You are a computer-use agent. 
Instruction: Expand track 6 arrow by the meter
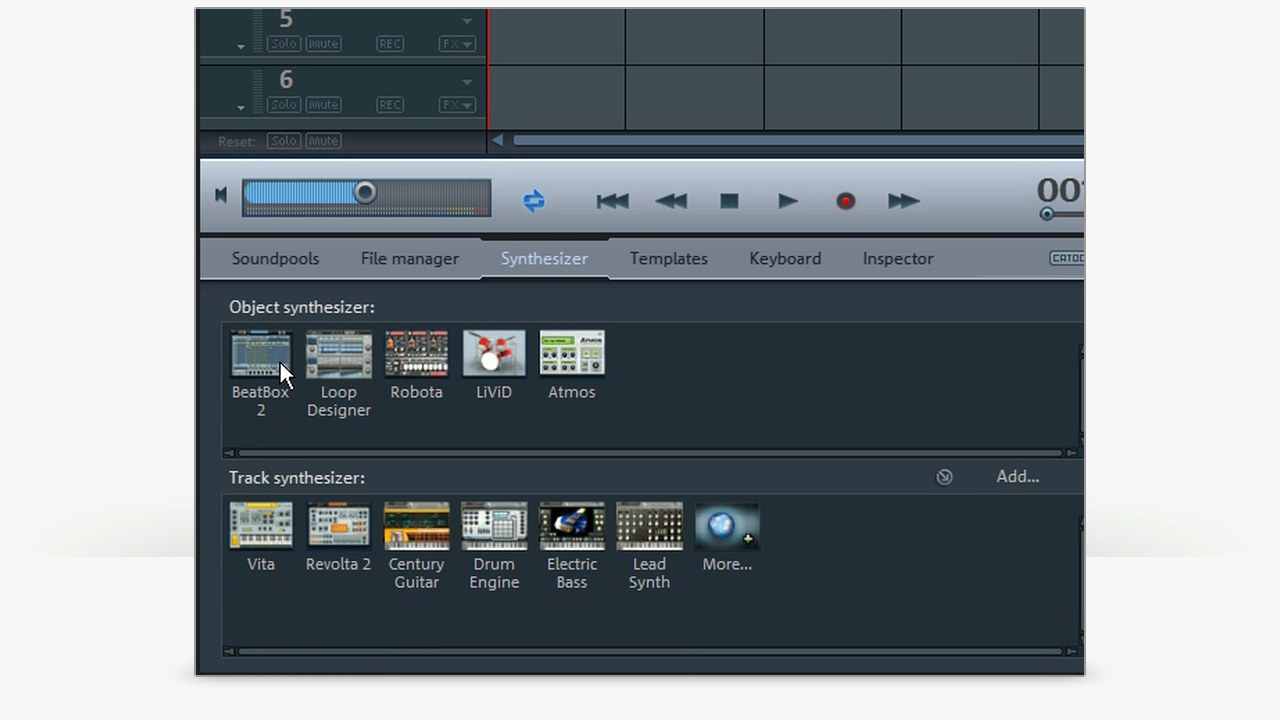tap(241, 108)
